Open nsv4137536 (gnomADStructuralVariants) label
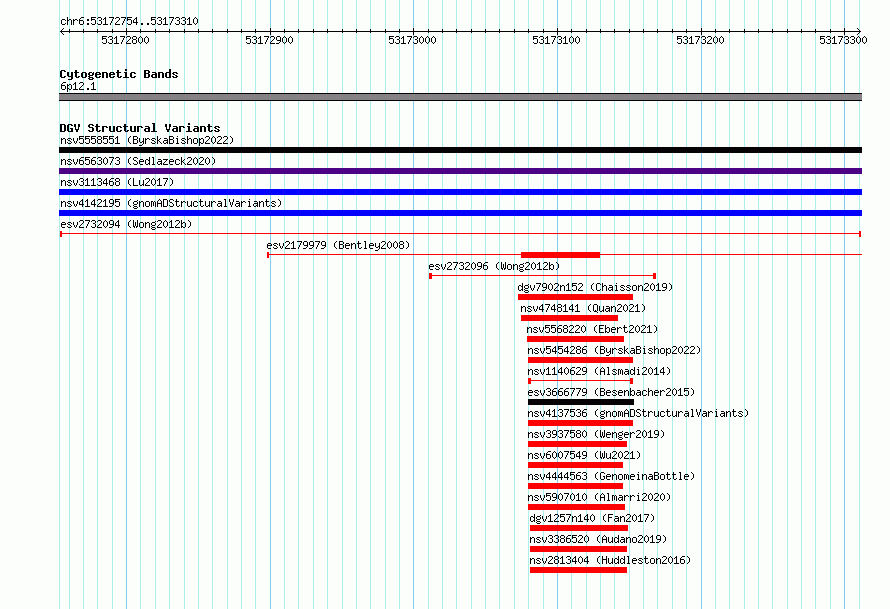Image resolution: width=890 pixels, height=609 pixels. [x=638, y=413]
